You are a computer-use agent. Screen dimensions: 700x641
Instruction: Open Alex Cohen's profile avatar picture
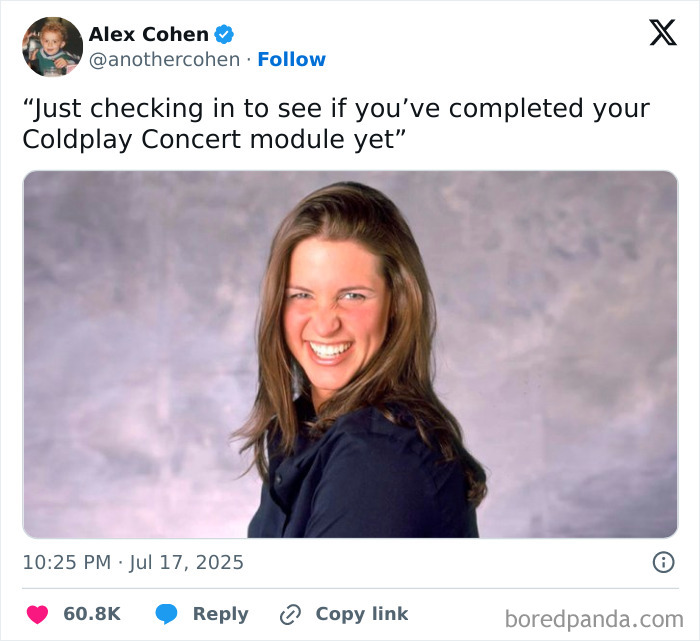pos(52,47)
